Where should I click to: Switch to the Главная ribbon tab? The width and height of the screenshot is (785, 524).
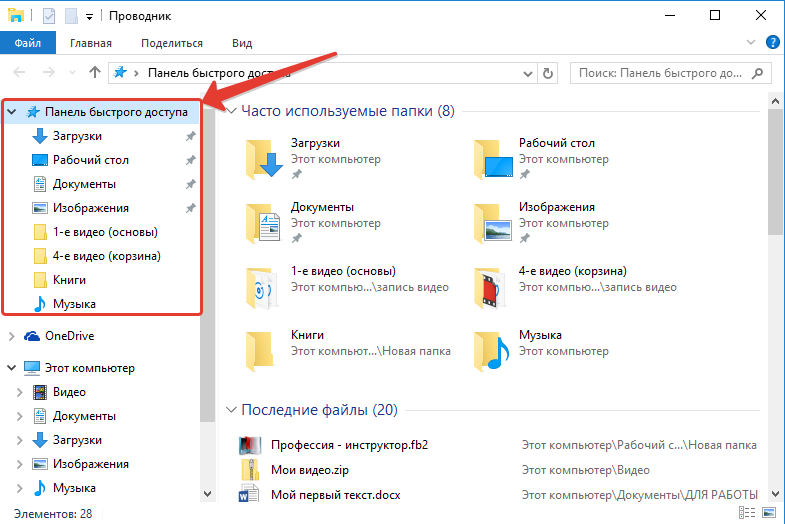pos(91,43)
